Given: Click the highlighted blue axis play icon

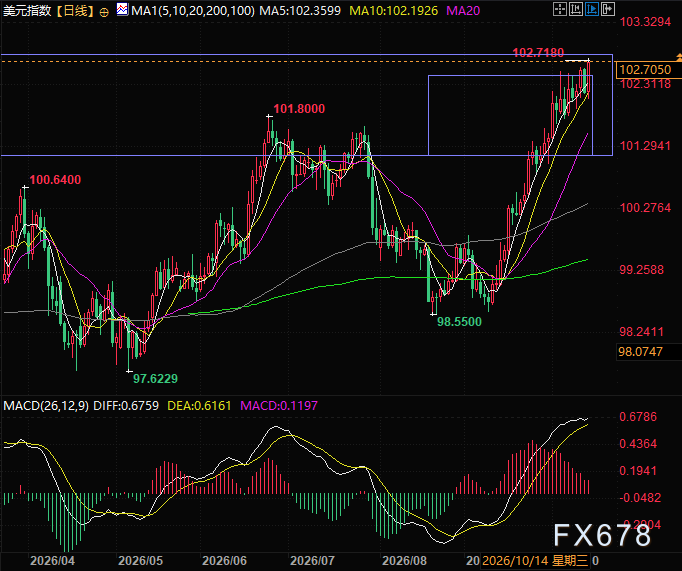Looking at the screenshot, I should (x=592, y=9).
